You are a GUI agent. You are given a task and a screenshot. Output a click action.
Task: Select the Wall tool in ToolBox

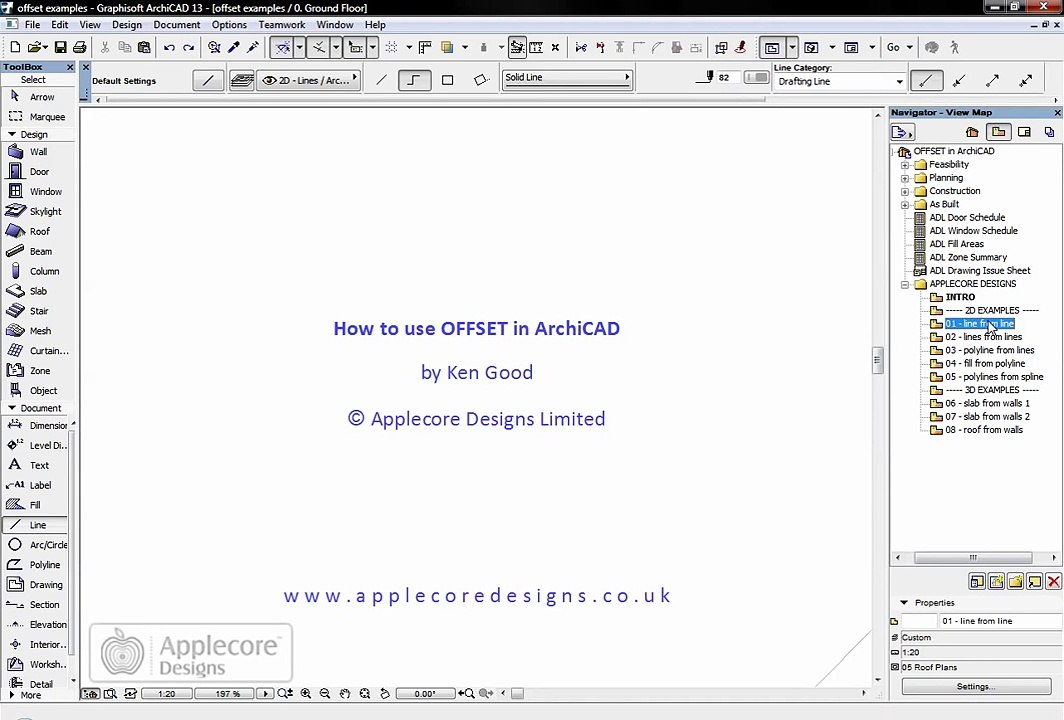[x=37, y=152]
